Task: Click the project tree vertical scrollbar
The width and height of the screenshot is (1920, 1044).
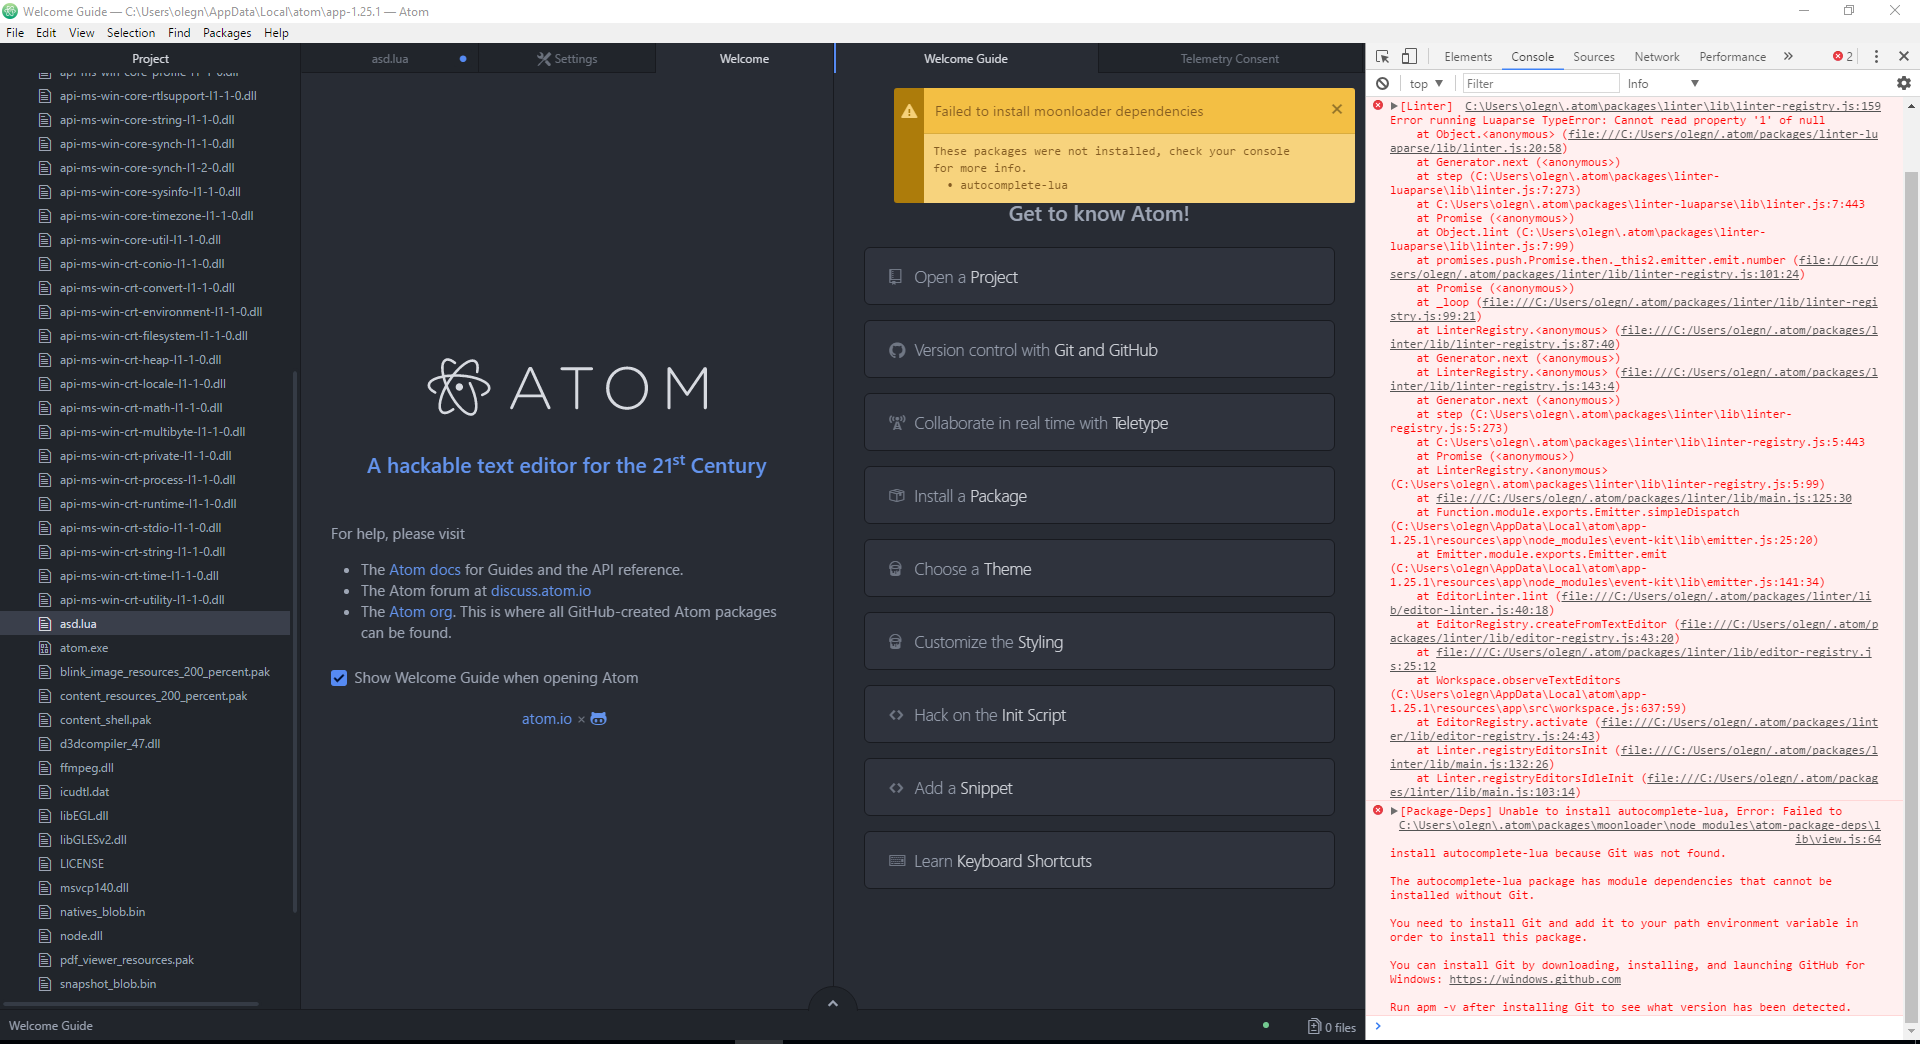Action: (294, 640)
